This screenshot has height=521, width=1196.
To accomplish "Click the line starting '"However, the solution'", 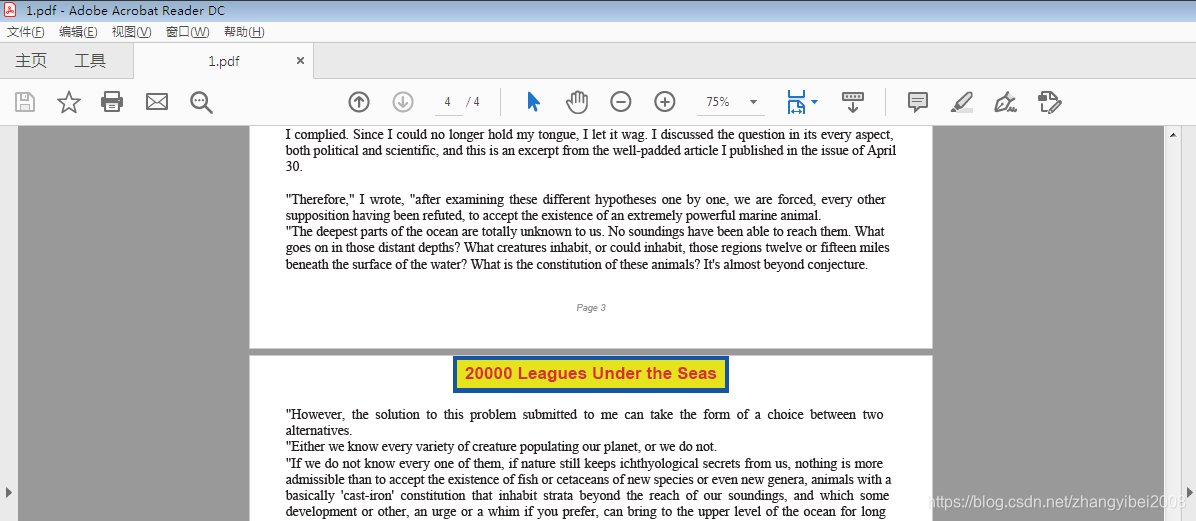I will [585, 415].
